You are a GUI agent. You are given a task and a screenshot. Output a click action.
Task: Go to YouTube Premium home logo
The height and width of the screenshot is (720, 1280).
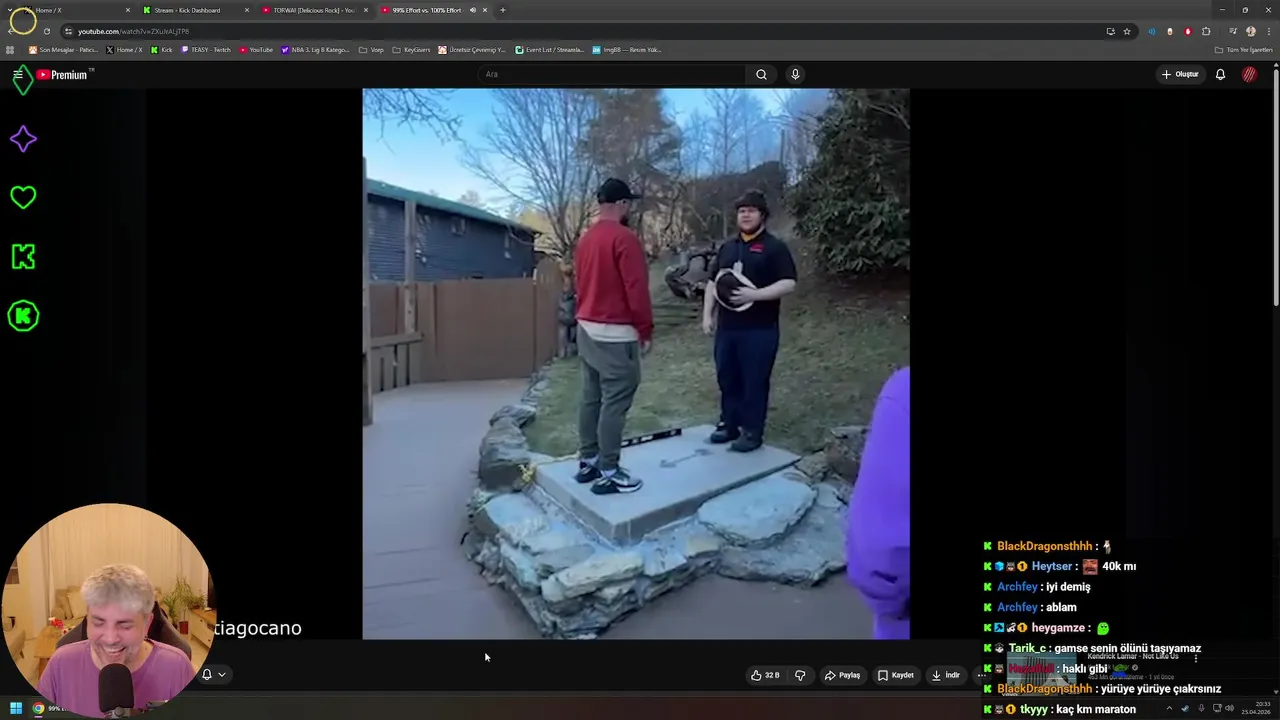click(62, 75)
